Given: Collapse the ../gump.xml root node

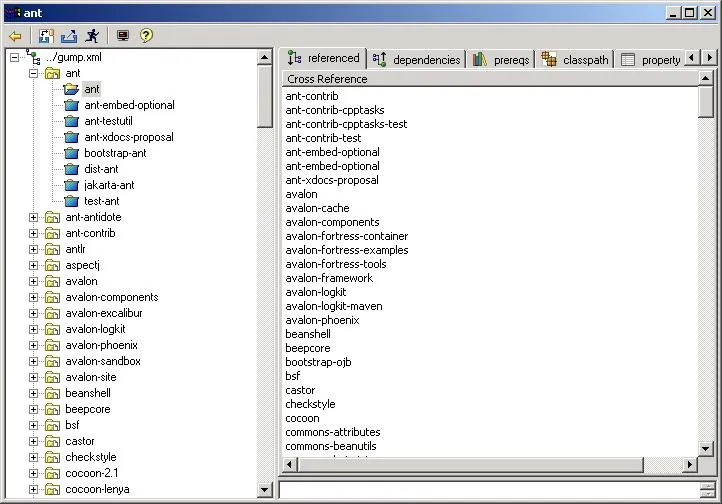Looking at the screenshot, I should coord(15,58).
